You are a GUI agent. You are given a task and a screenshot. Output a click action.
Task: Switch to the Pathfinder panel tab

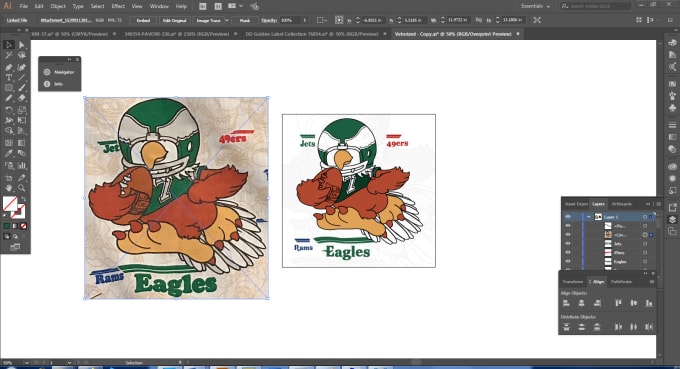tap(621, 282)
